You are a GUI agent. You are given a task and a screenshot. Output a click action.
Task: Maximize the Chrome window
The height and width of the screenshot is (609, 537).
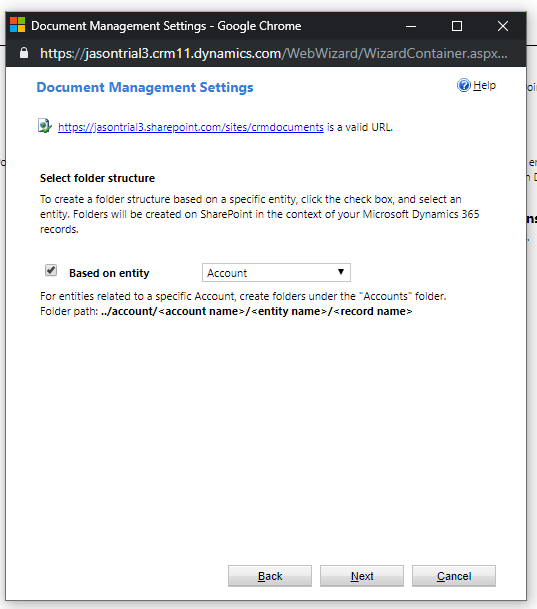457,26
